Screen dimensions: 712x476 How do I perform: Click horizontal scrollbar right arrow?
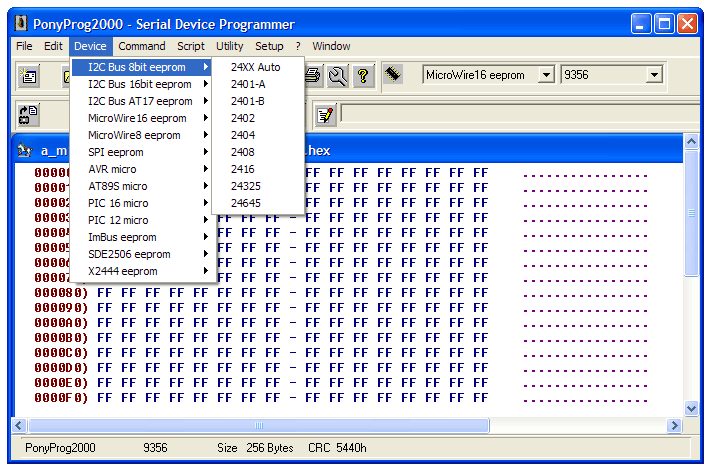click(x=674, y=426)
